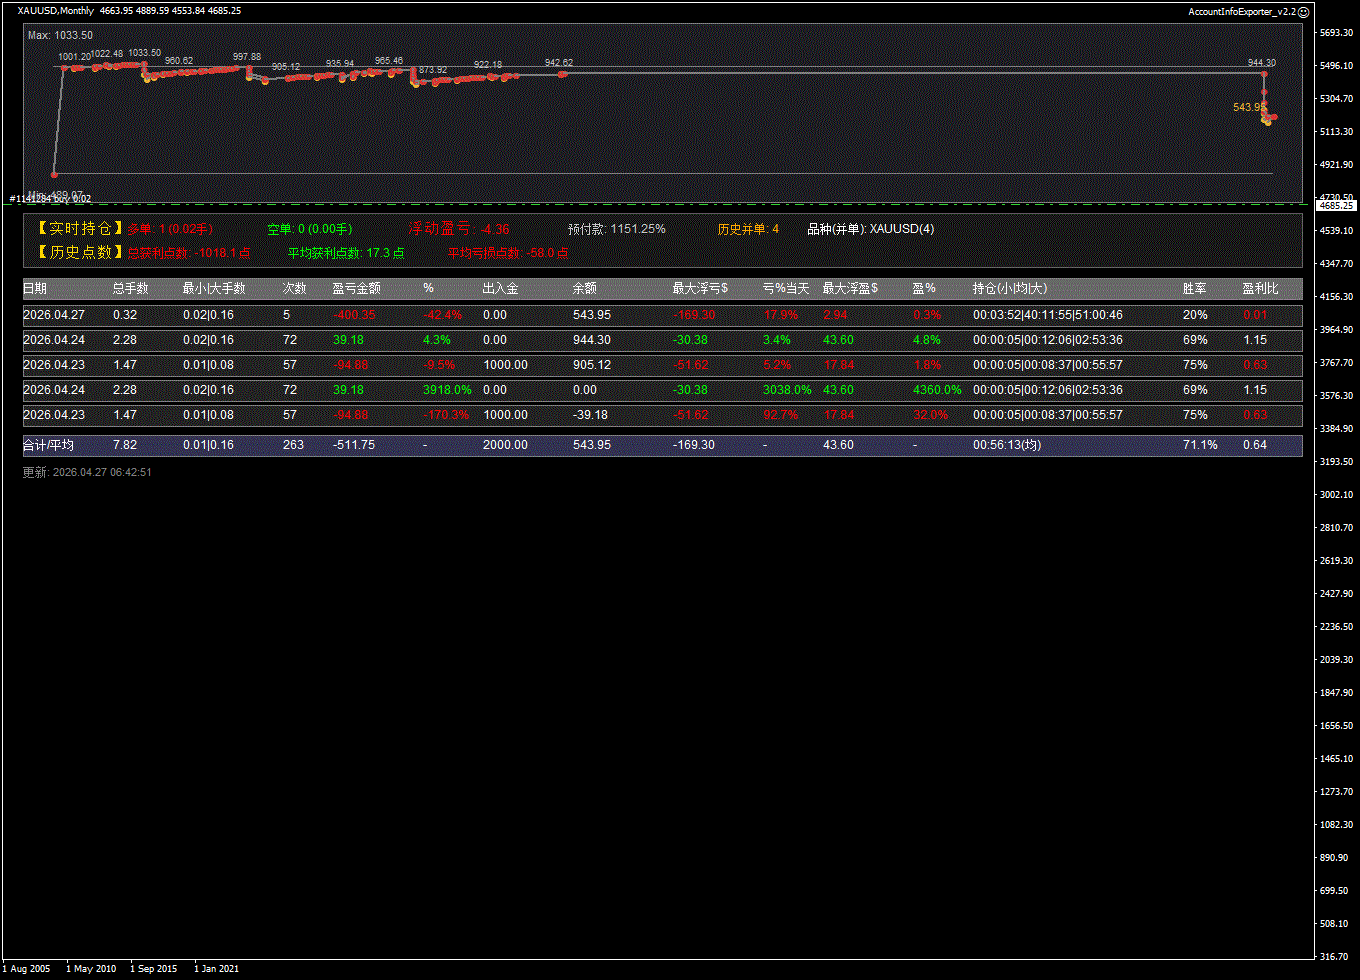Click the 944.30 equity curve point label
This screenshot has width=1360, height=980.
1261,63
